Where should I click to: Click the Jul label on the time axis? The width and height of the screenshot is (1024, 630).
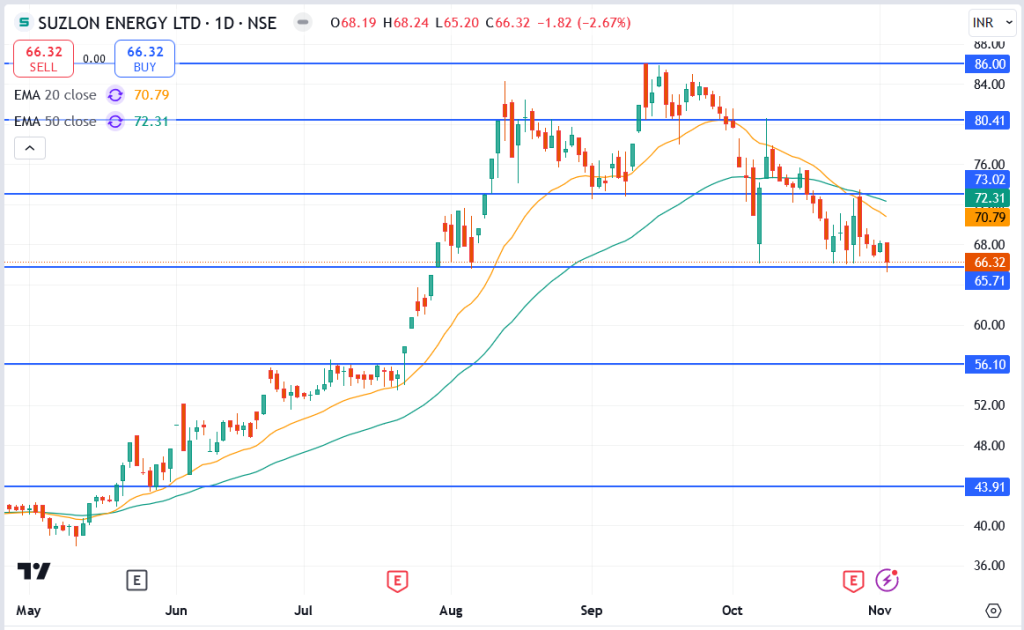tap(303, 610)
